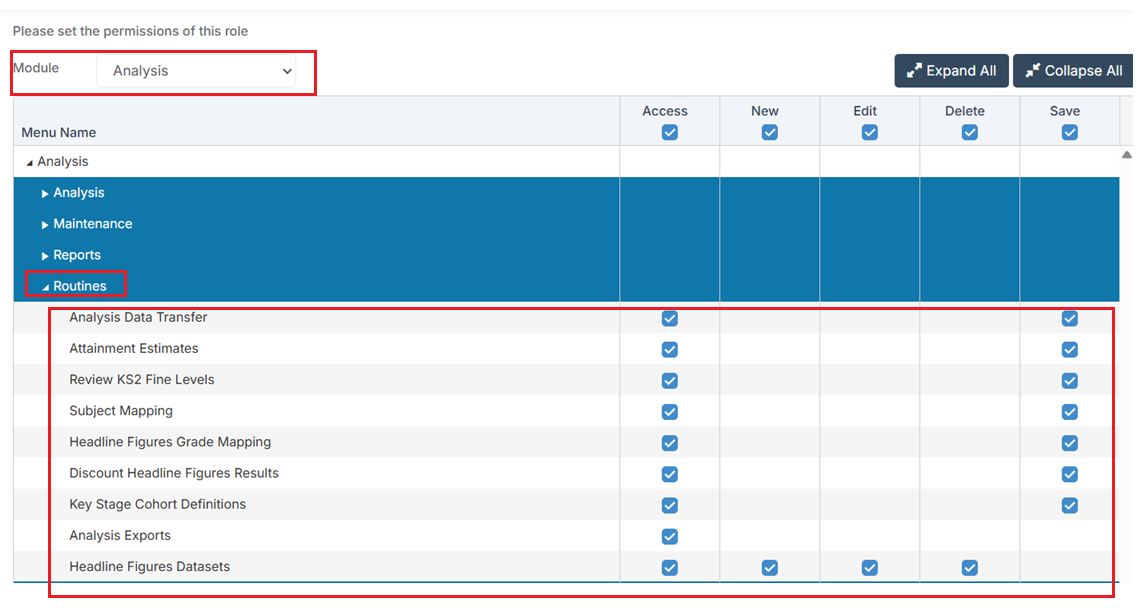This screenshot has height=612, width=1146.
Task: Expand the Reports tree node
Action: (x=45, y=256)
